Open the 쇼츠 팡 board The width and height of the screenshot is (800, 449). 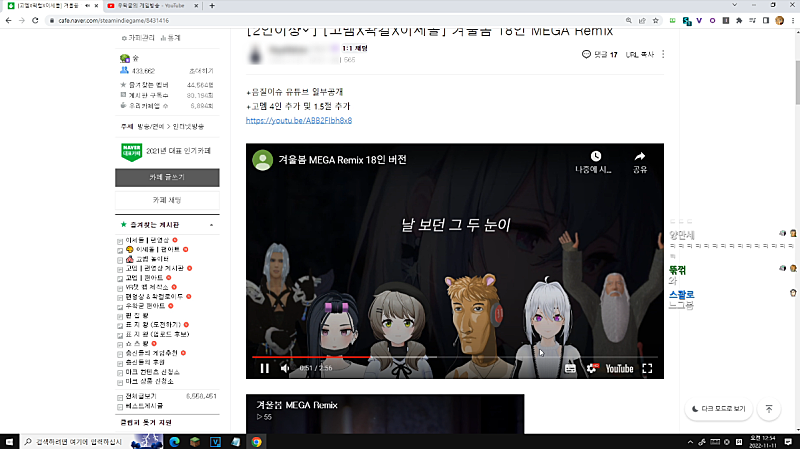point(137,343)
